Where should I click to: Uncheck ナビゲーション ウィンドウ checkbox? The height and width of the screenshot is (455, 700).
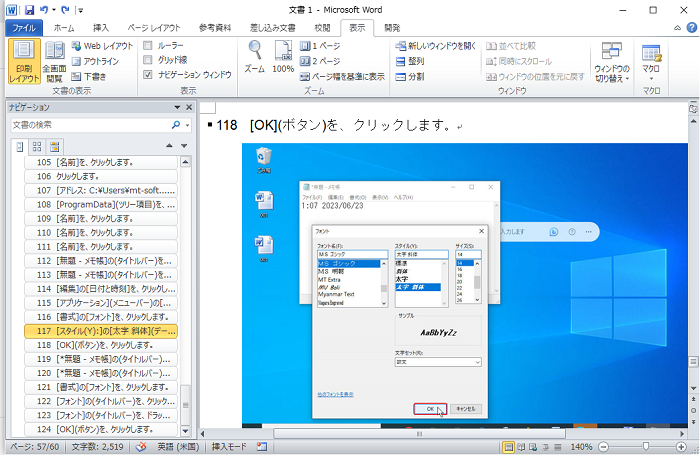tap(148, 75)
